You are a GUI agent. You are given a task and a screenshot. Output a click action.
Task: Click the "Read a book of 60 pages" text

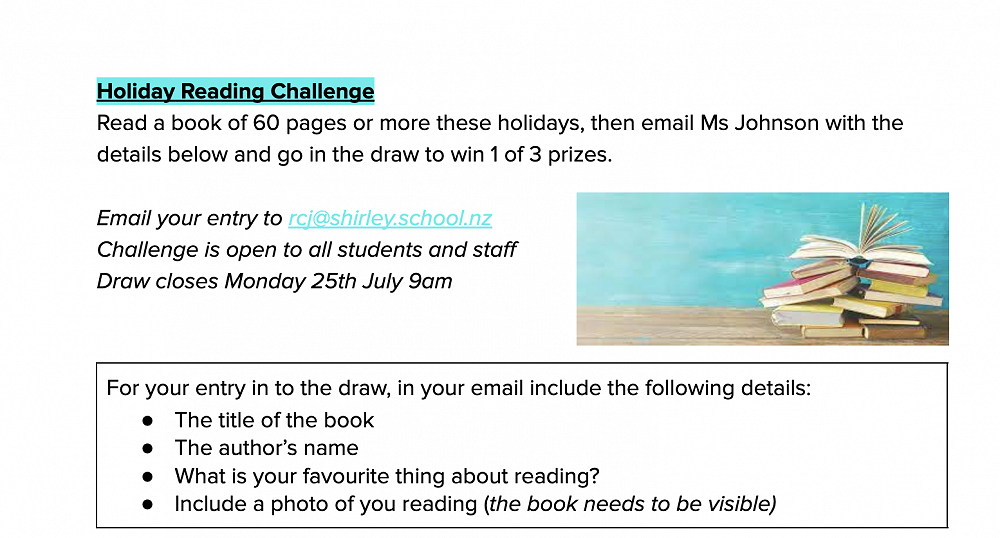tap(250, 124)
